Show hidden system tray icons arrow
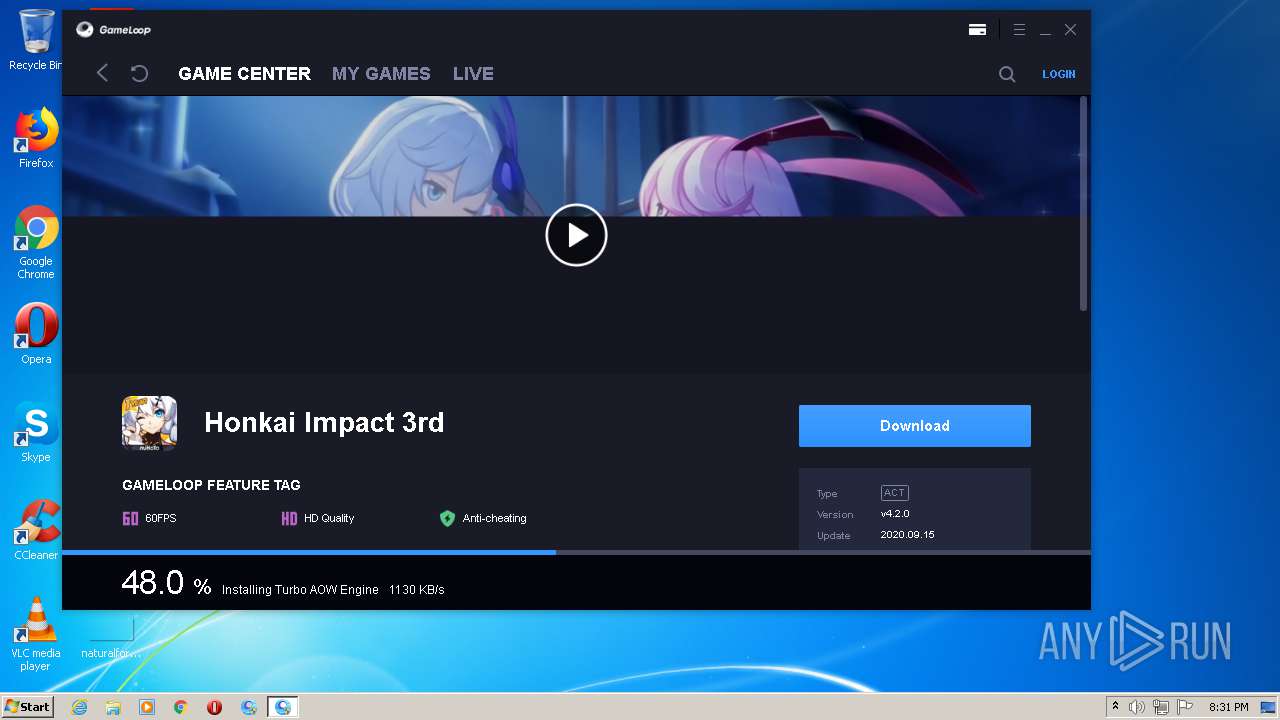 (x=1115, y=707)
